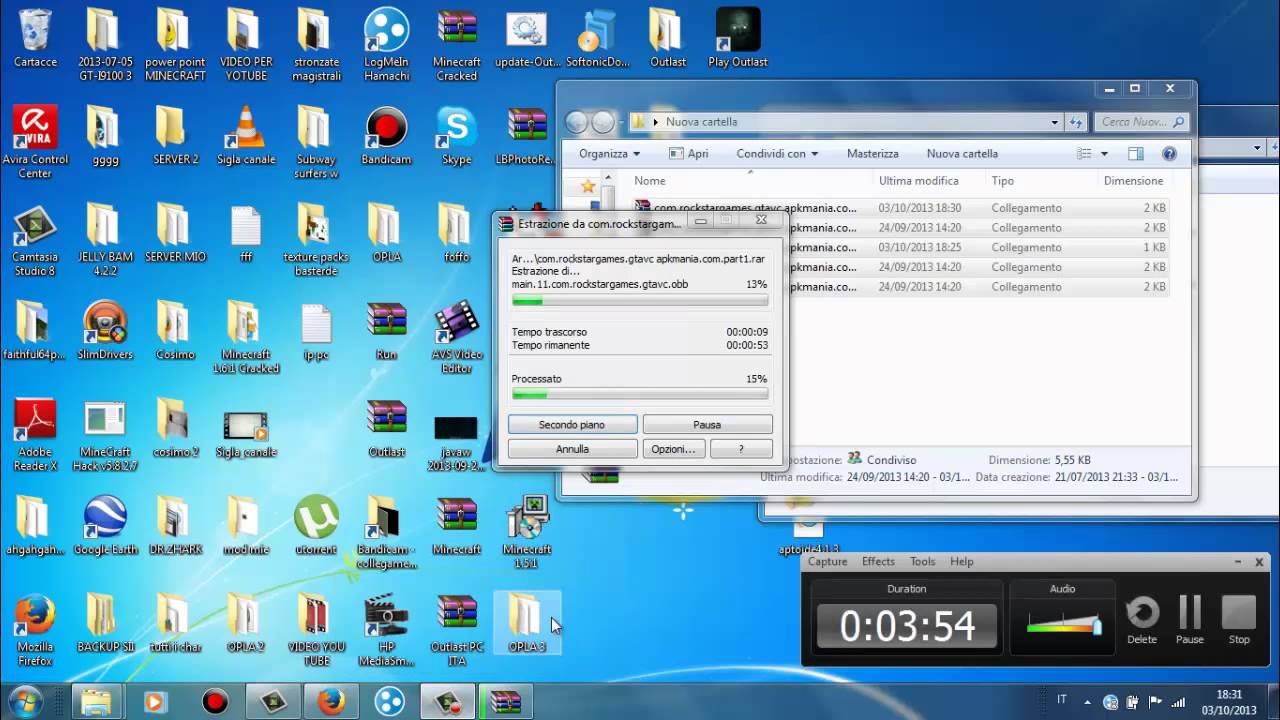Screen dimensions: 1280x720
Task: Click Secondo piano in extraction dialog
Action: point(572,425)
